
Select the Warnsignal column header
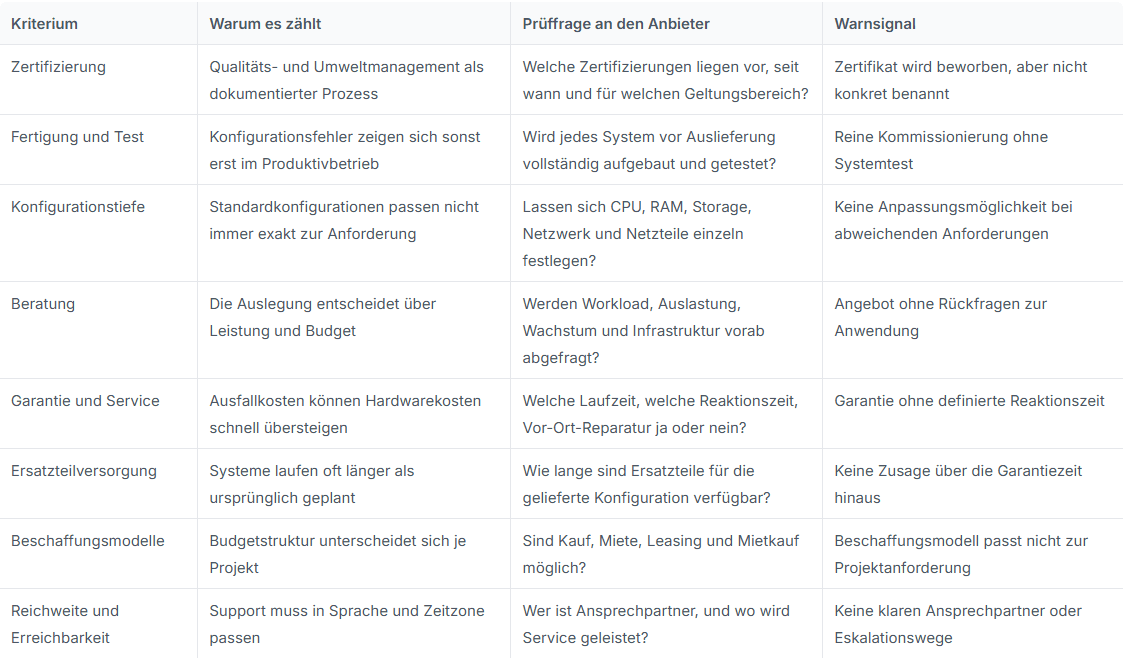(x=875, y=23)
